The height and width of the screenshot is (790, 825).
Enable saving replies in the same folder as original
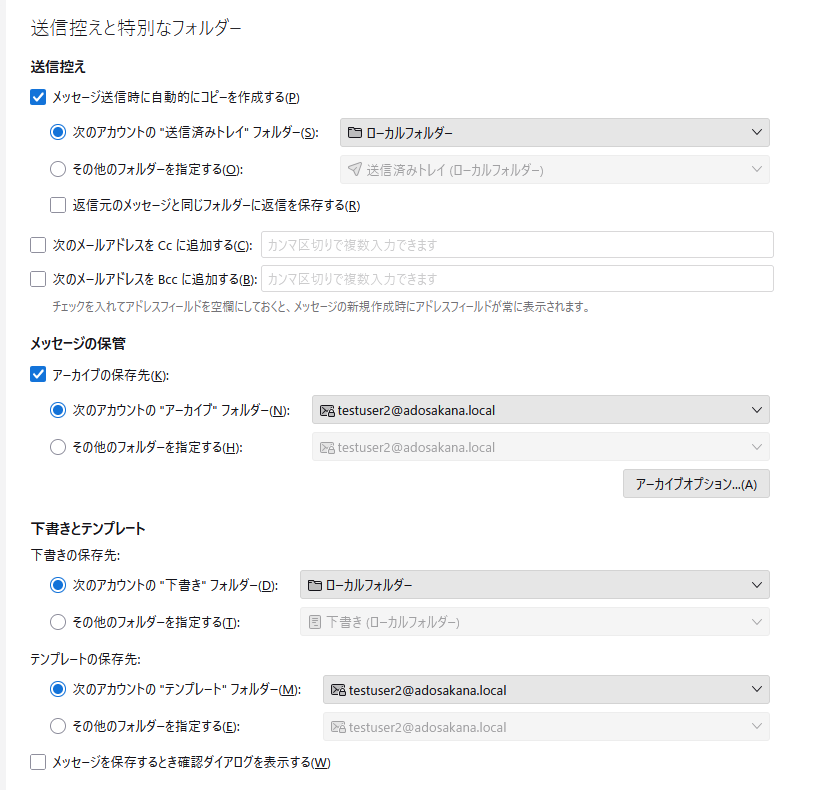[x=59, y=206]
